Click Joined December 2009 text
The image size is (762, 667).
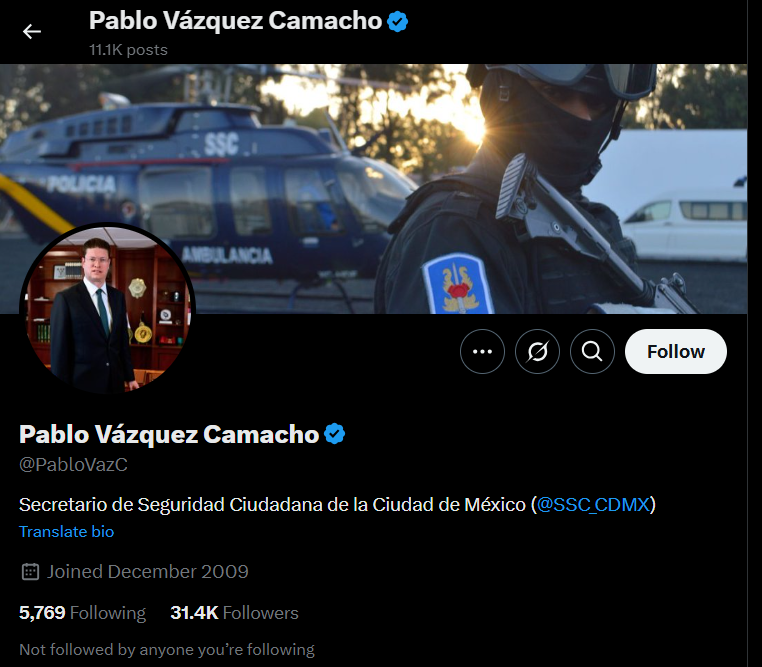pyautogui.click(x=148, y=572)
